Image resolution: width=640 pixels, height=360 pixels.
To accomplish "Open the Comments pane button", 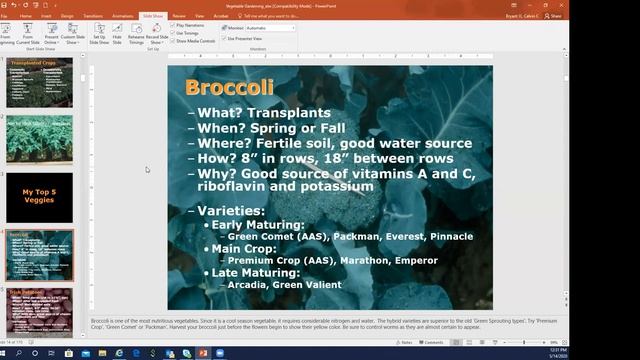I will pyautogui.click(x=431, y=342).
